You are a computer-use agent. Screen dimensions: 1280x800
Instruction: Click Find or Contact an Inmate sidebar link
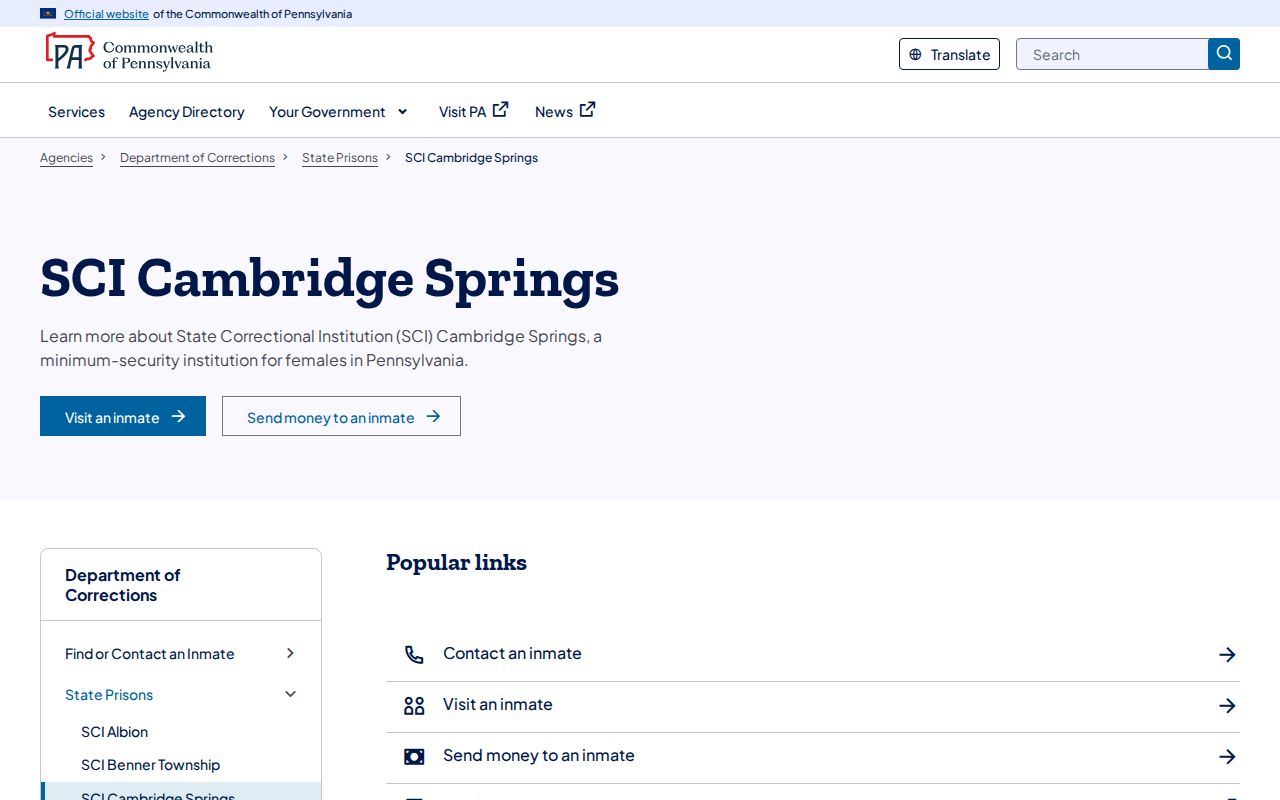(150, 654)
